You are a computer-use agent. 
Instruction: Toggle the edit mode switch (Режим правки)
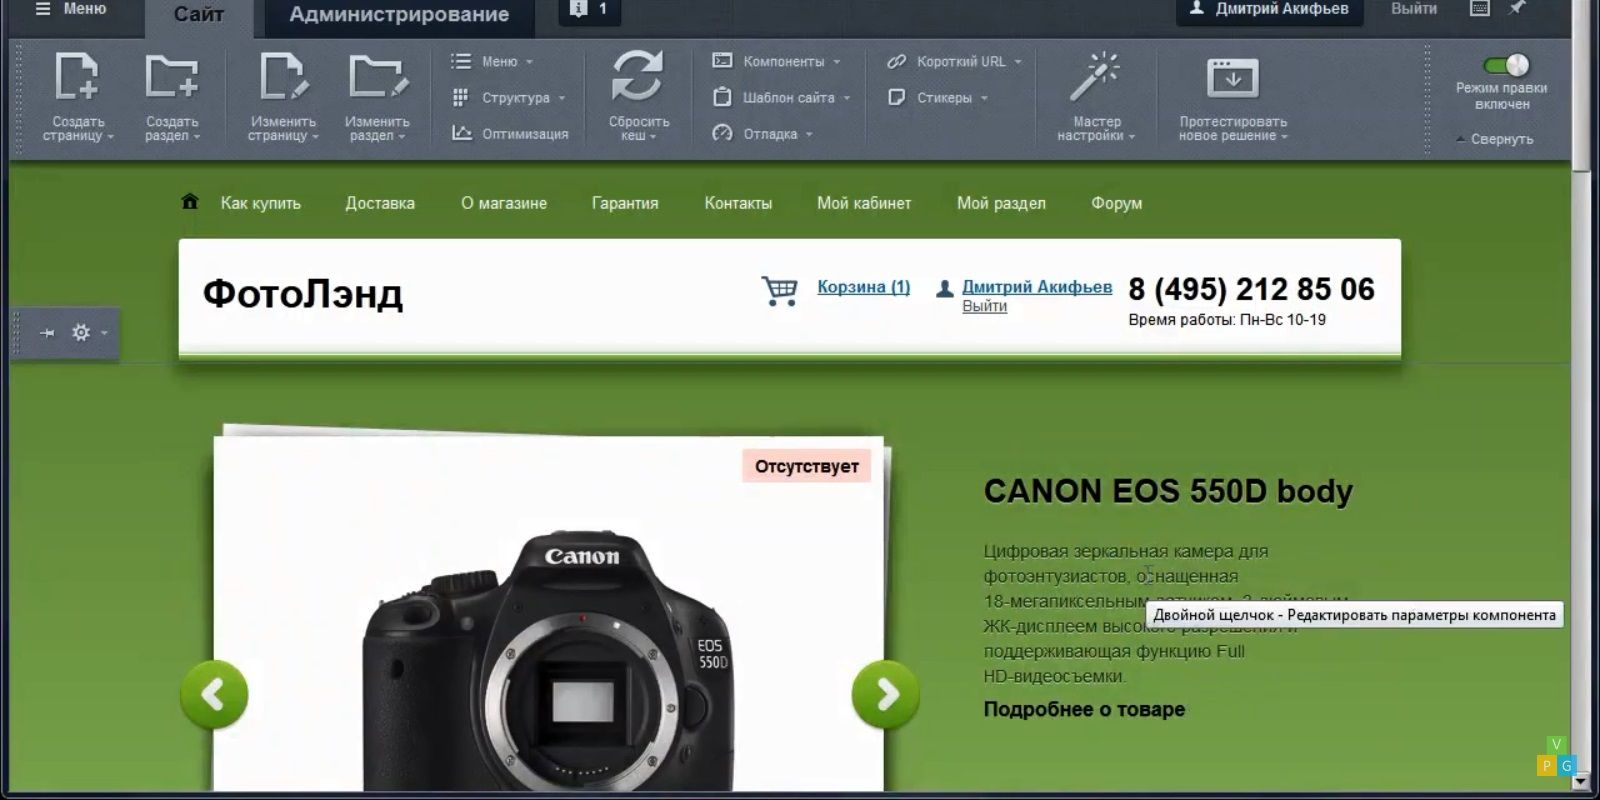pos(1506,66)
